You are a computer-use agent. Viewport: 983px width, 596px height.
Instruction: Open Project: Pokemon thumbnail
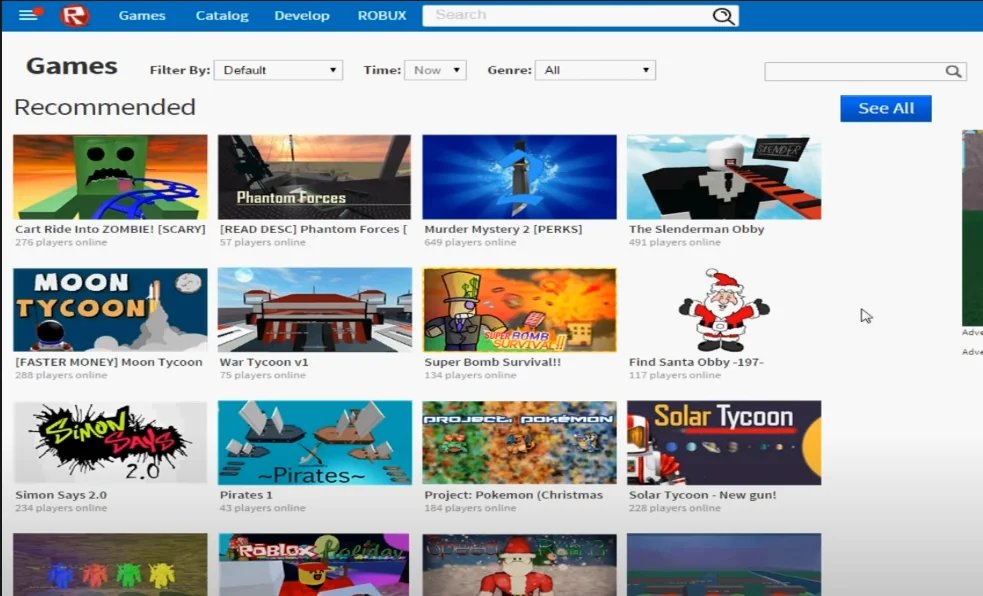[x=520, y=442]
